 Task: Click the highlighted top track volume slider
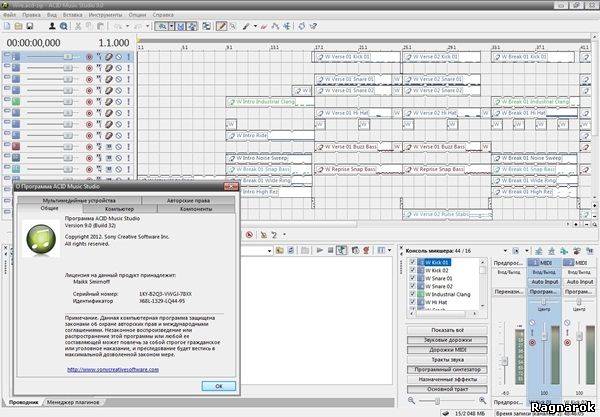point(68,57)
